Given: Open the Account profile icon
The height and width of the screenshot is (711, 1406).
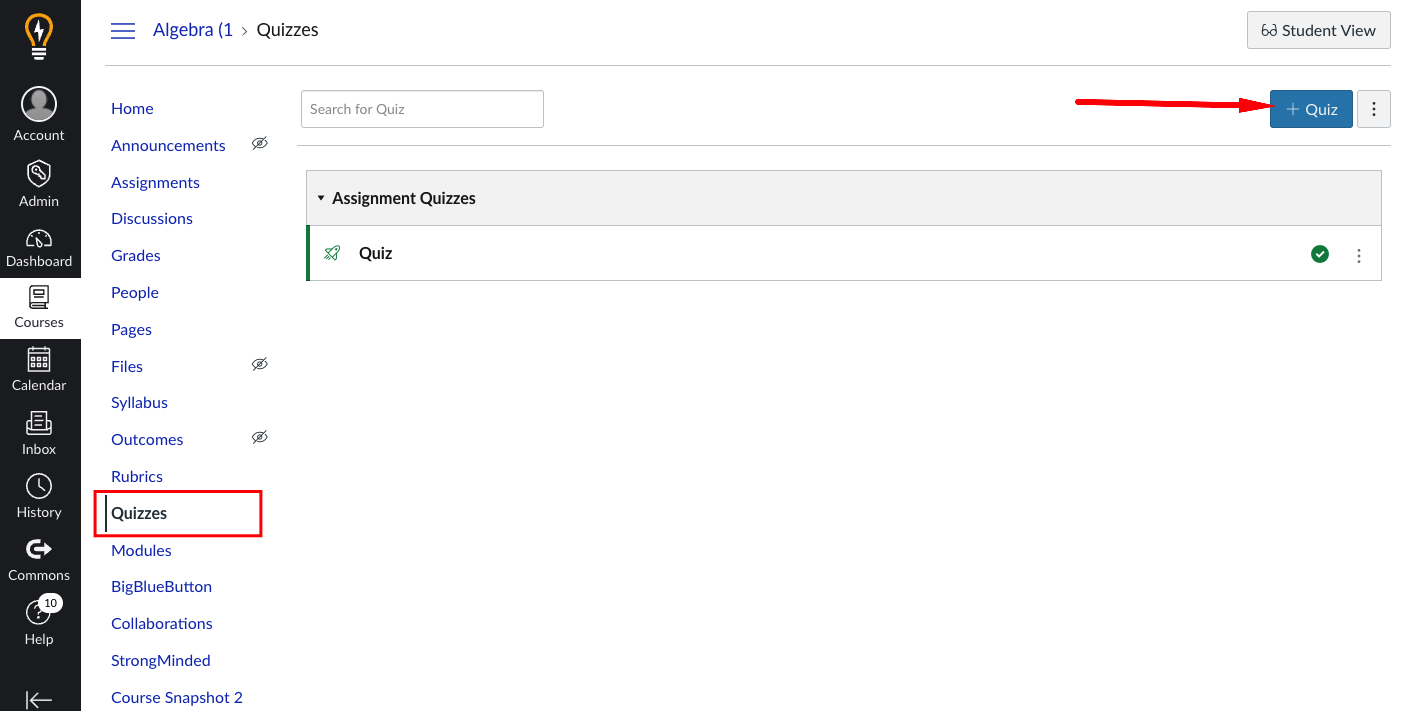Looking at the screenshot, I should (x=39, y=104).
